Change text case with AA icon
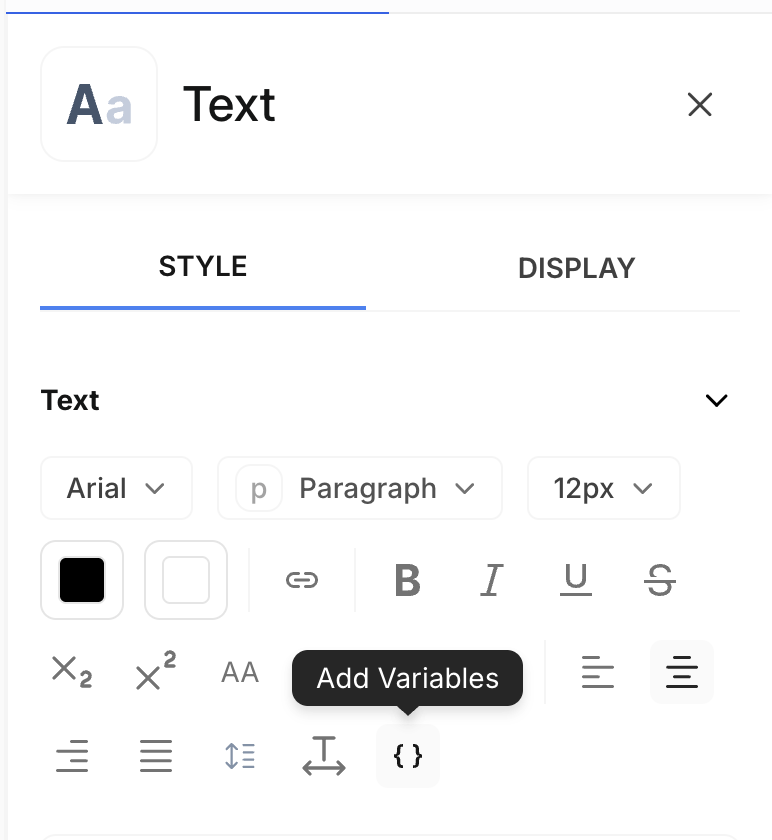This screenshot has height=840, width=772. (240, 672)
